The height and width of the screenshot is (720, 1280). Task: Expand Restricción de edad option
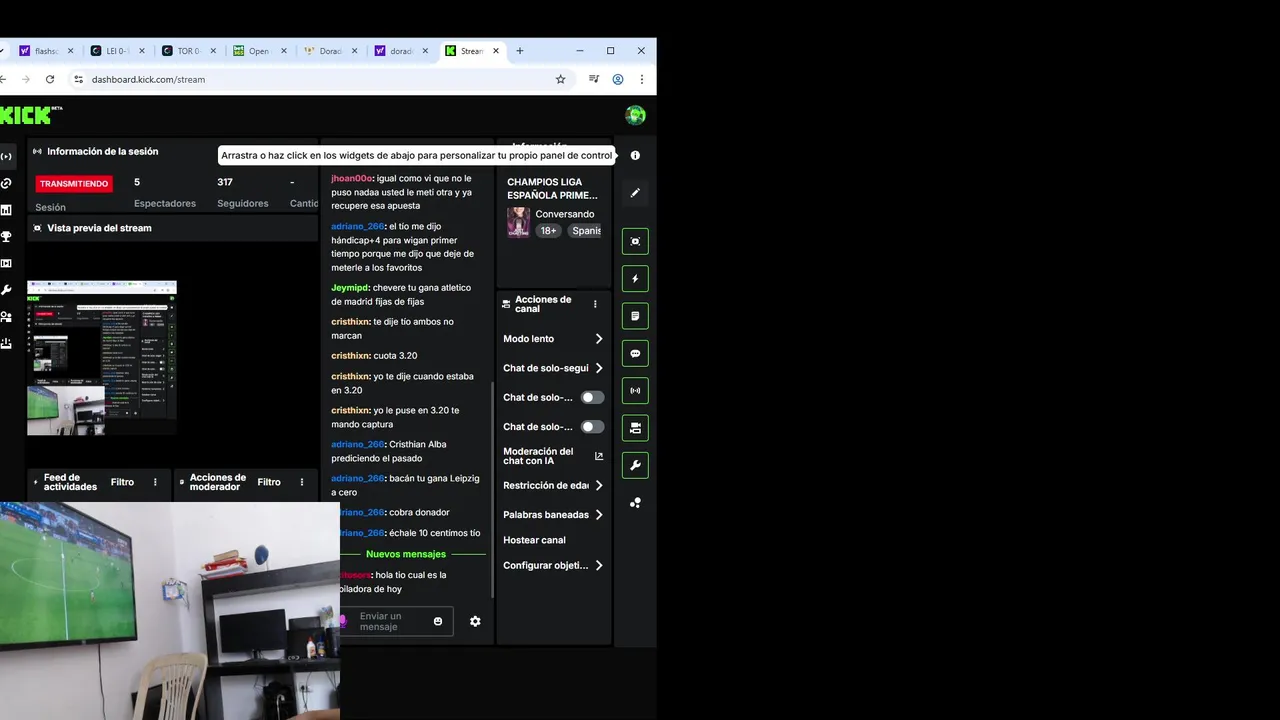tap(599, 485)
